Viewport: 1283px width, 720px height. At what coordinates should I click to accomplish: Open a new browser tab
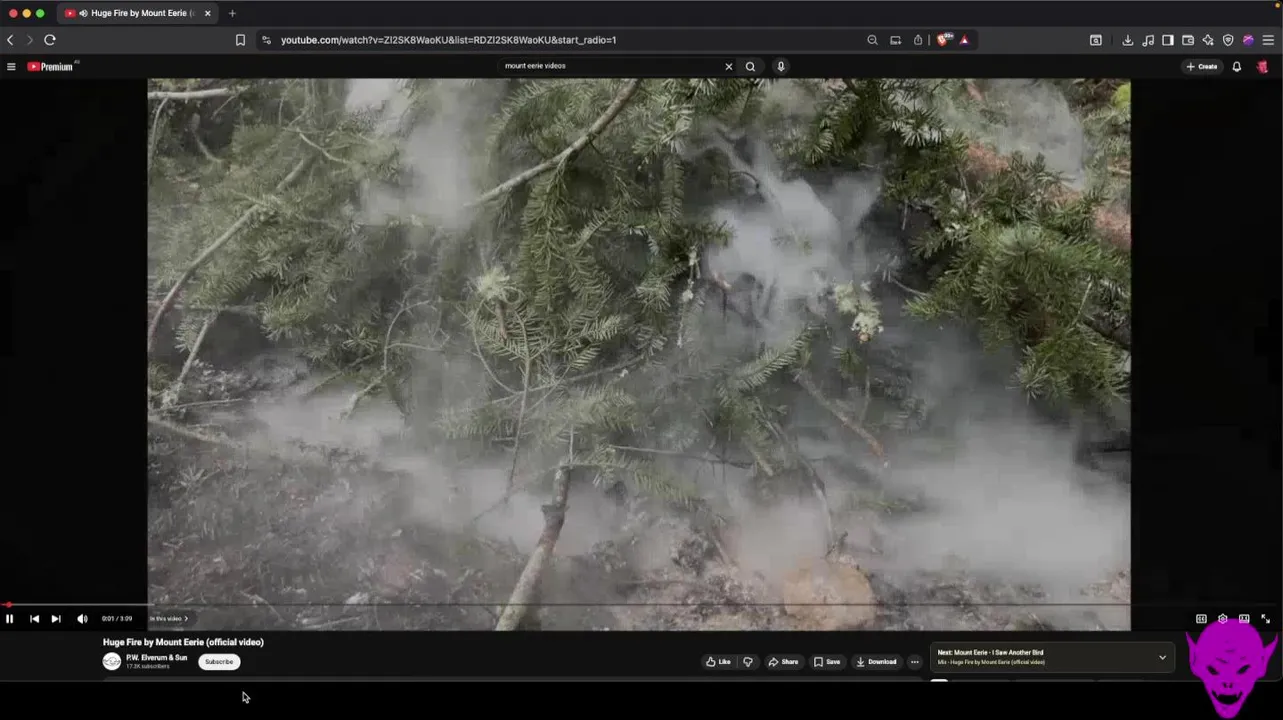click(232, 13)
